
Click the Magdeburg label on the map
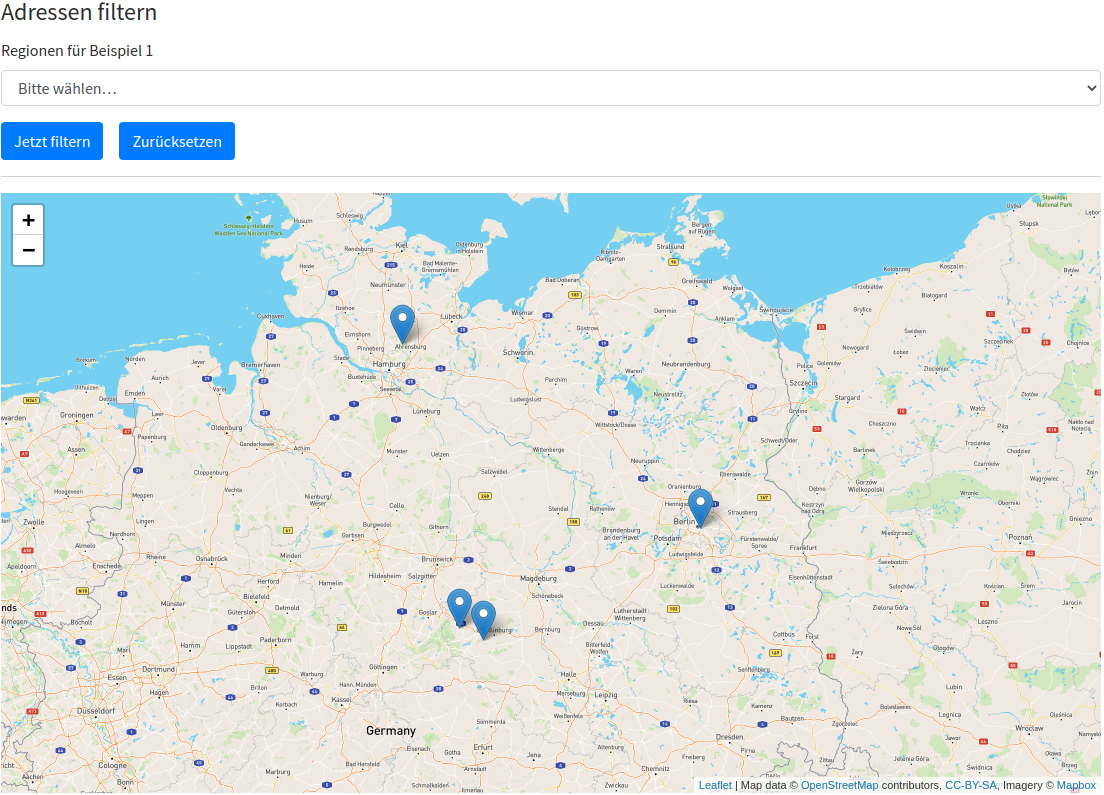click(x=539, y=578)
